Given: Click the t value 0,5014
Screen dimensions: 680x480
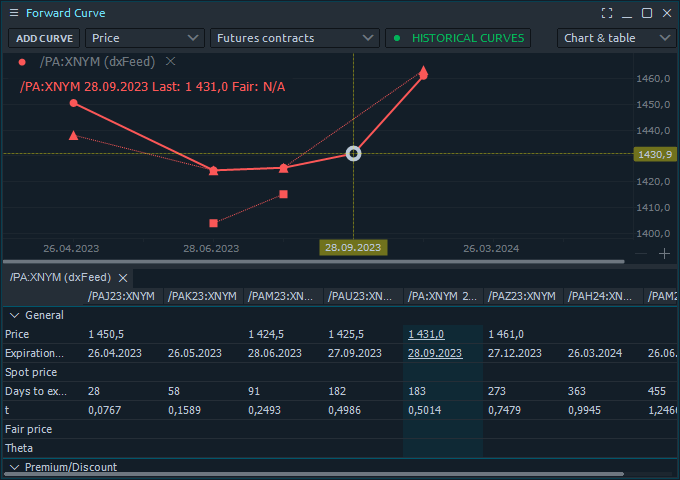Looking at the screenshot, I should 425,411.
